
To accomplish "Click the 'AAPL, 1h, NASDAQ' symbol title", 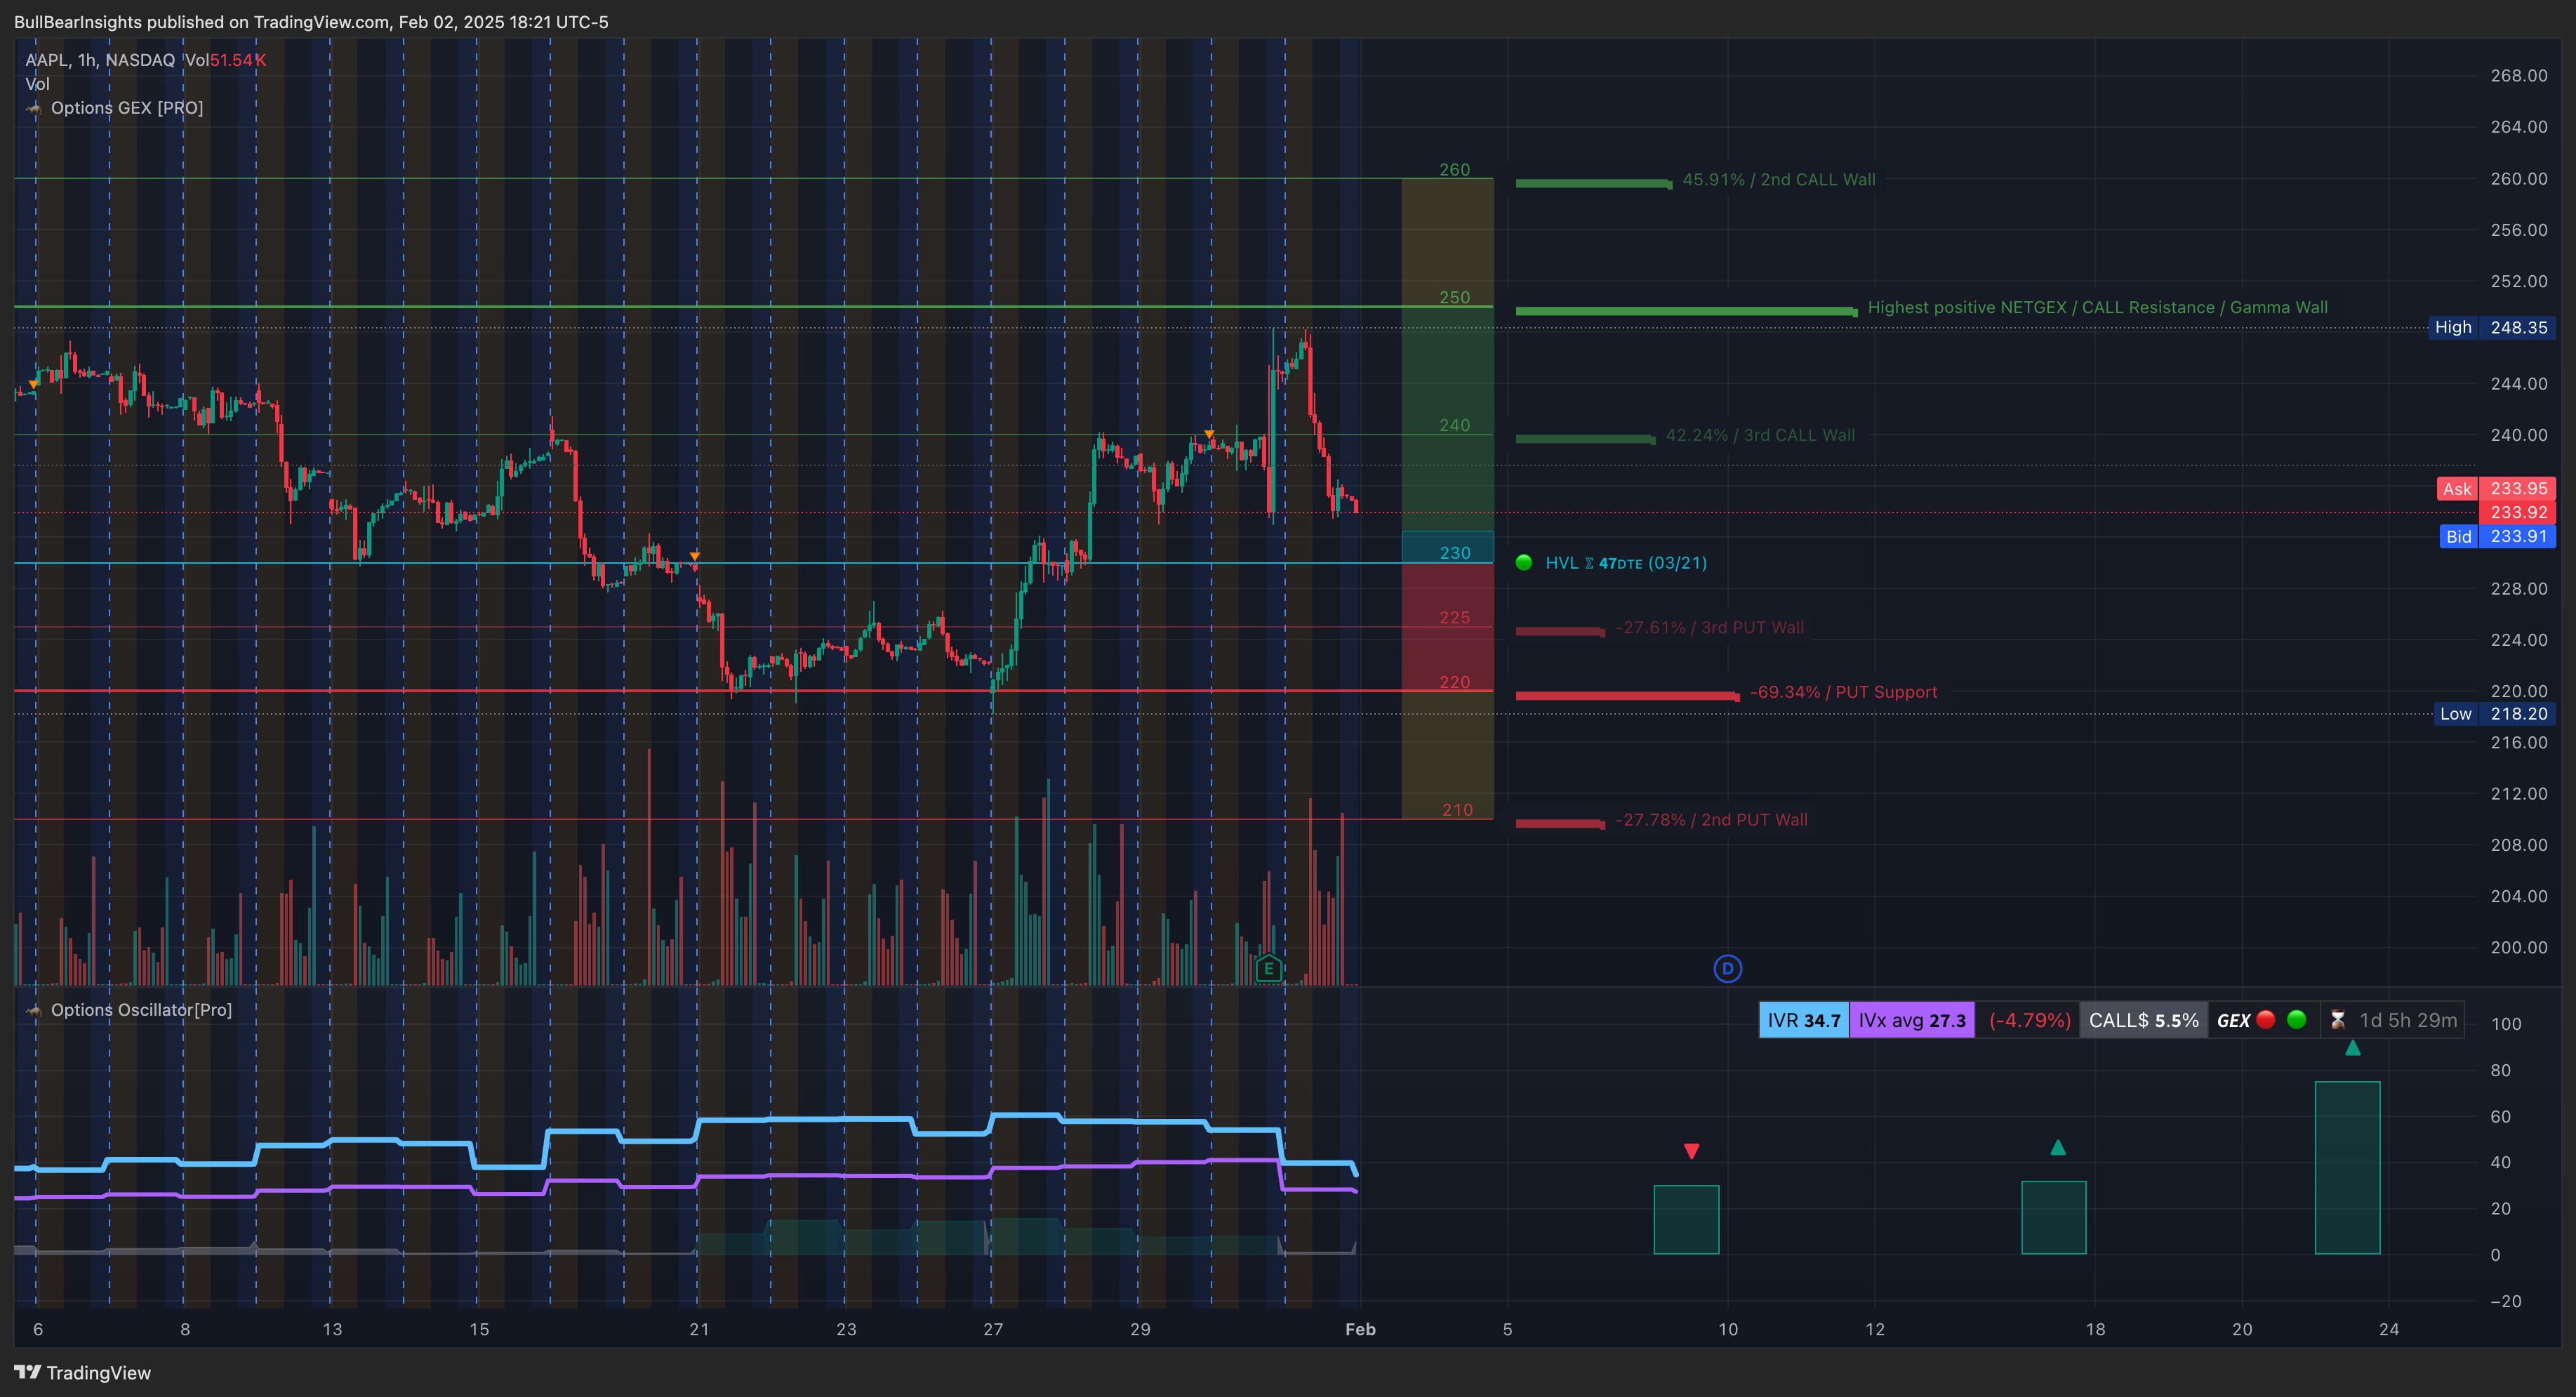I will click(100, 60).
